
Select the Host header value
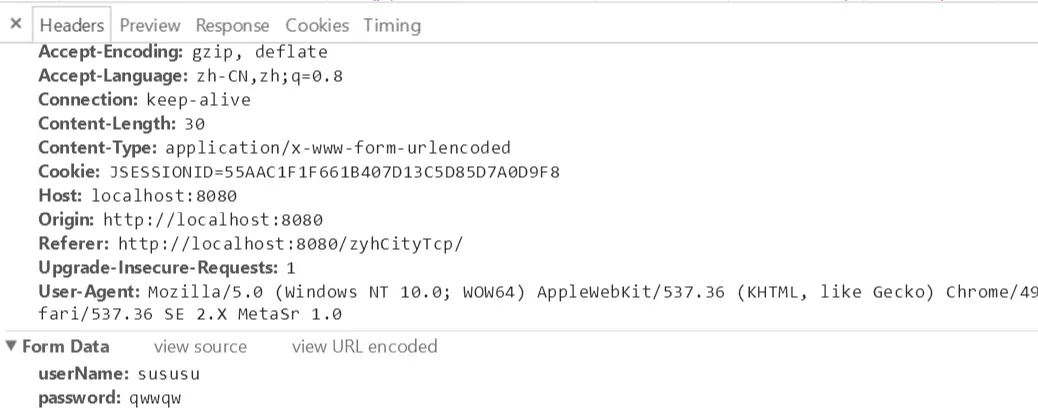164,196
